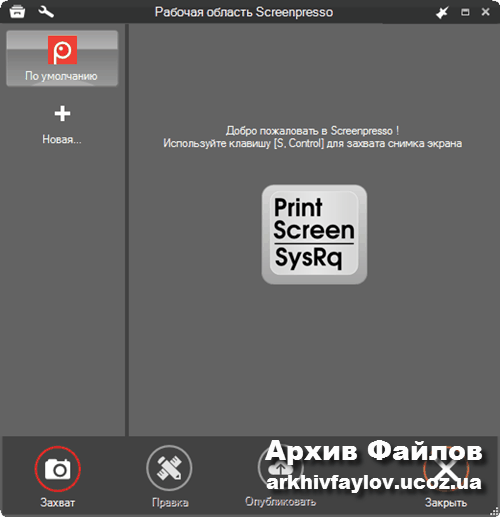Add a new workspace with plus icon
Image resolution: width=500 pixels, height=517 pixels.
coord(62,114)
